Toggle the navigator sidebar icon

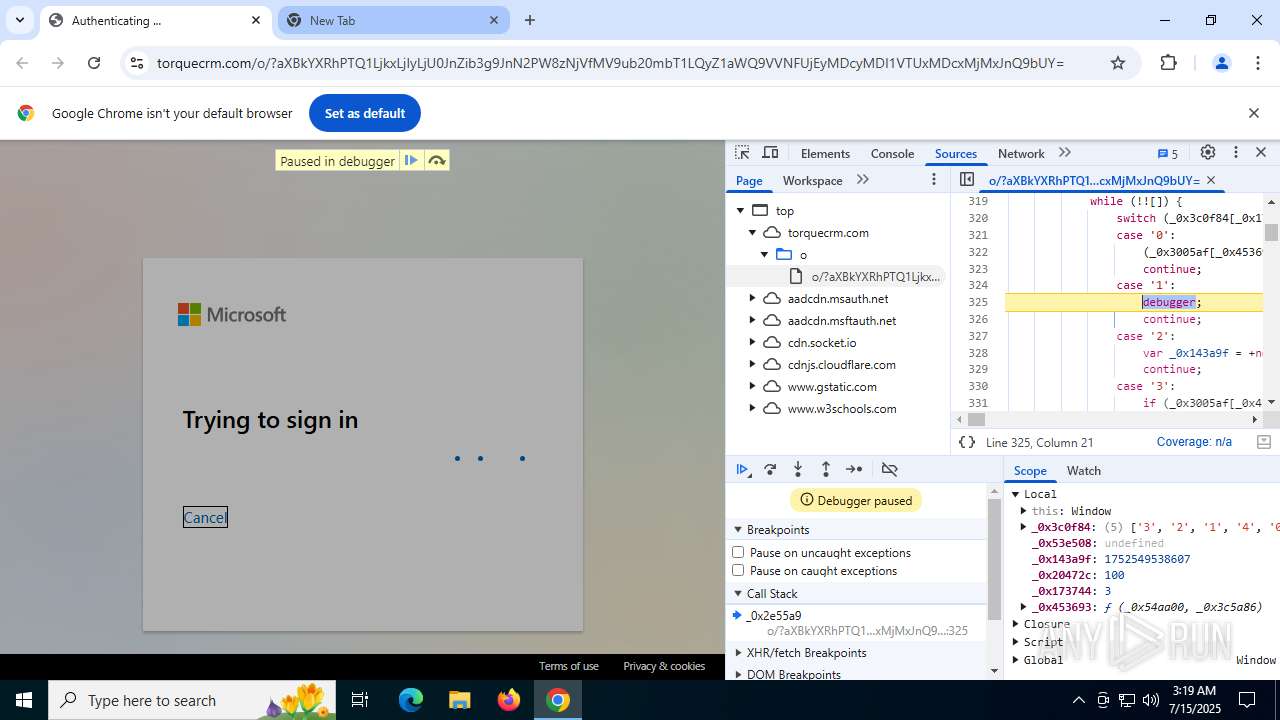(x=967, y=180)
